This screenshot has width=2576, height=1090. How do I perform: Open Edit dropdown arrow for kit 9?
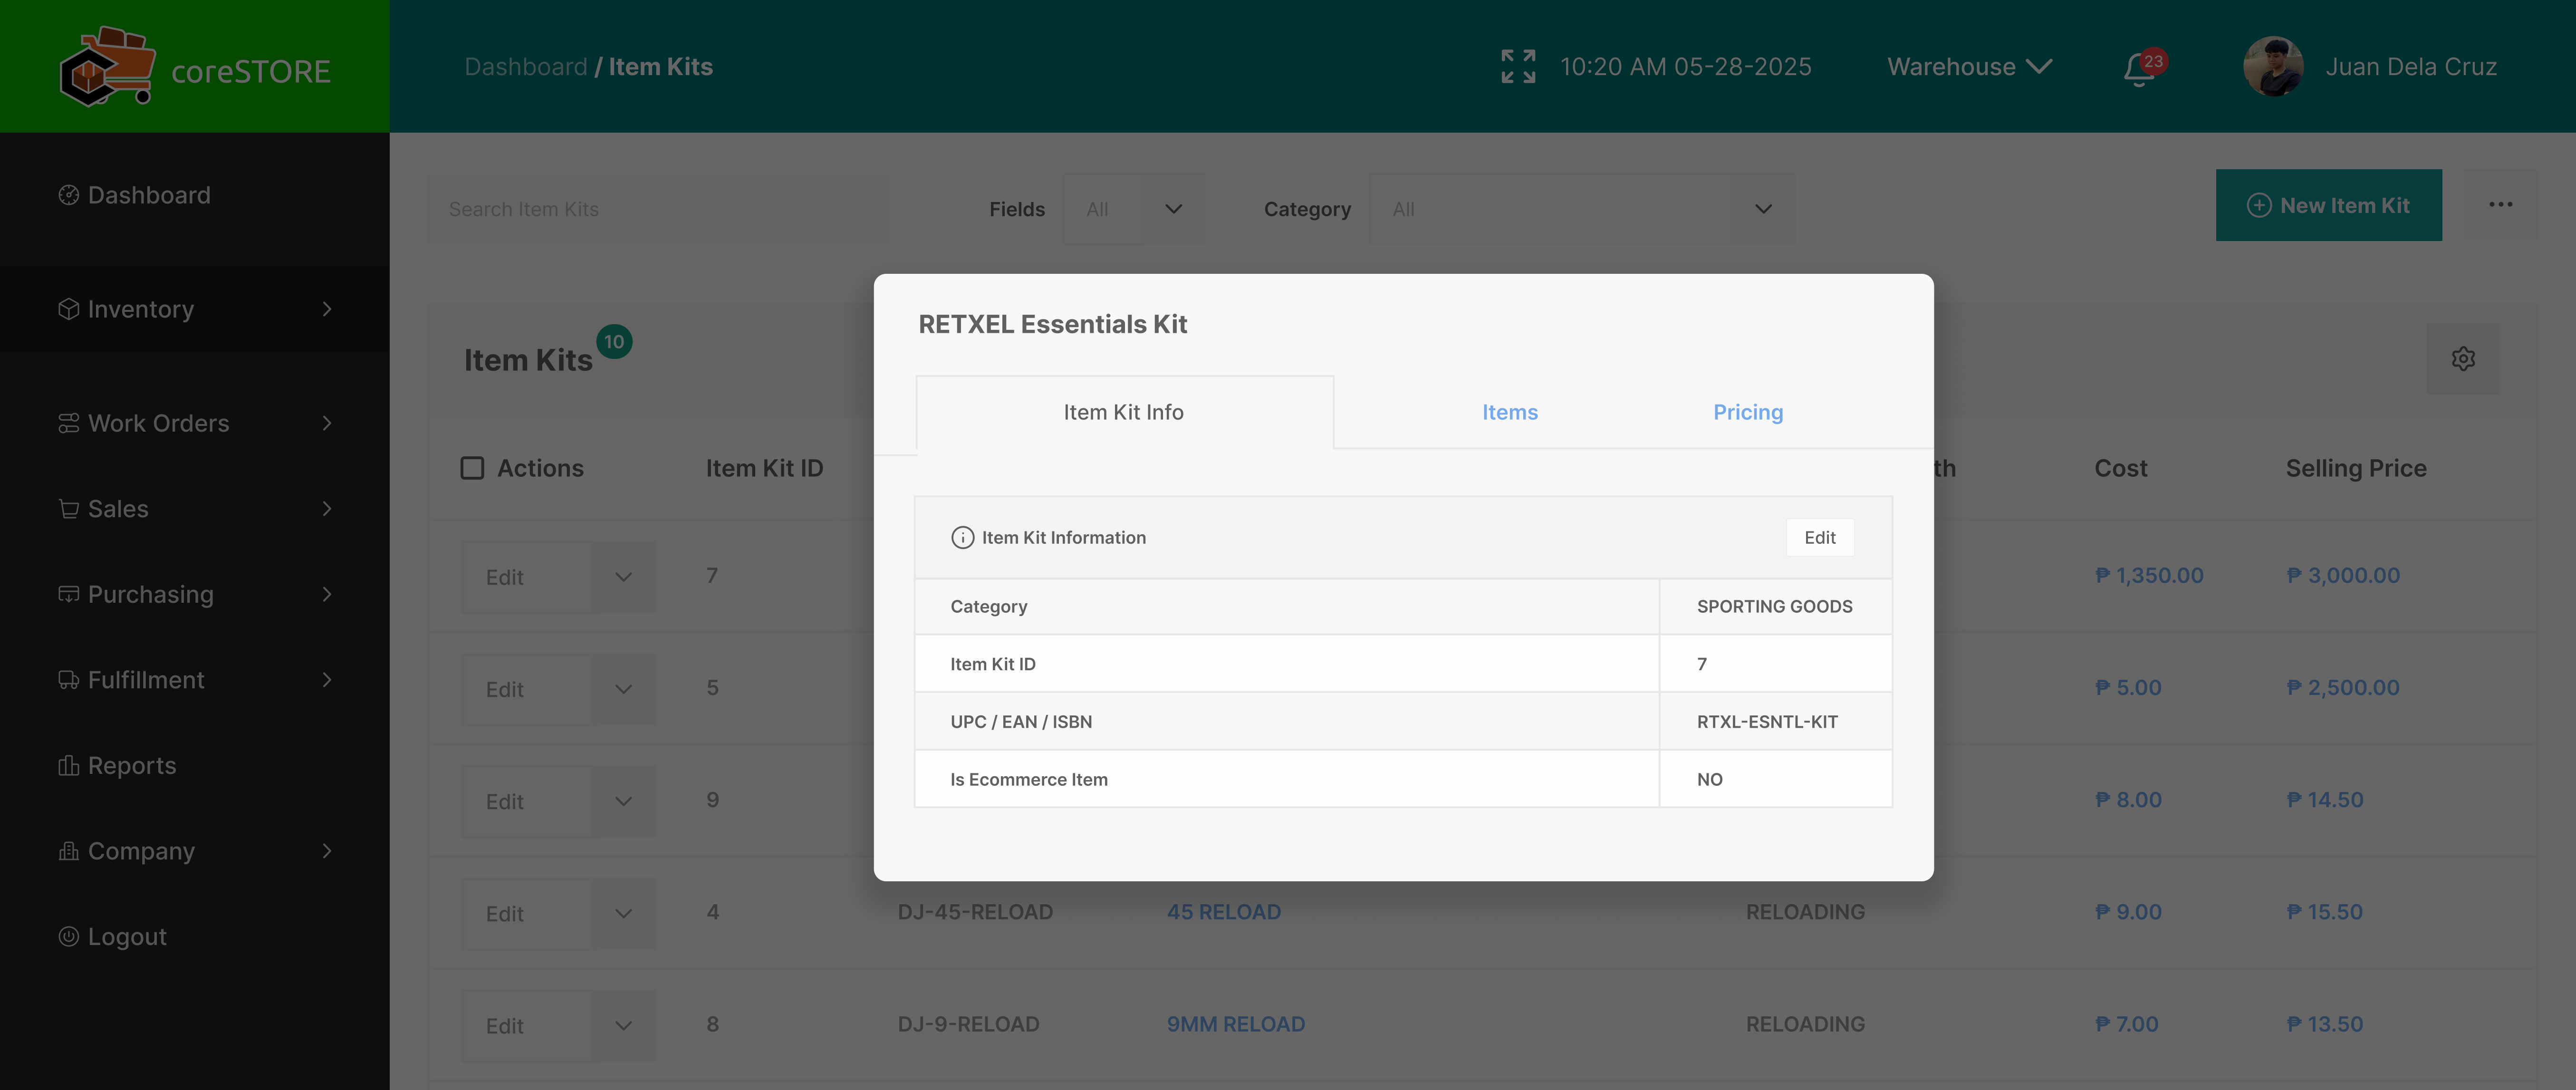point(623,801)
